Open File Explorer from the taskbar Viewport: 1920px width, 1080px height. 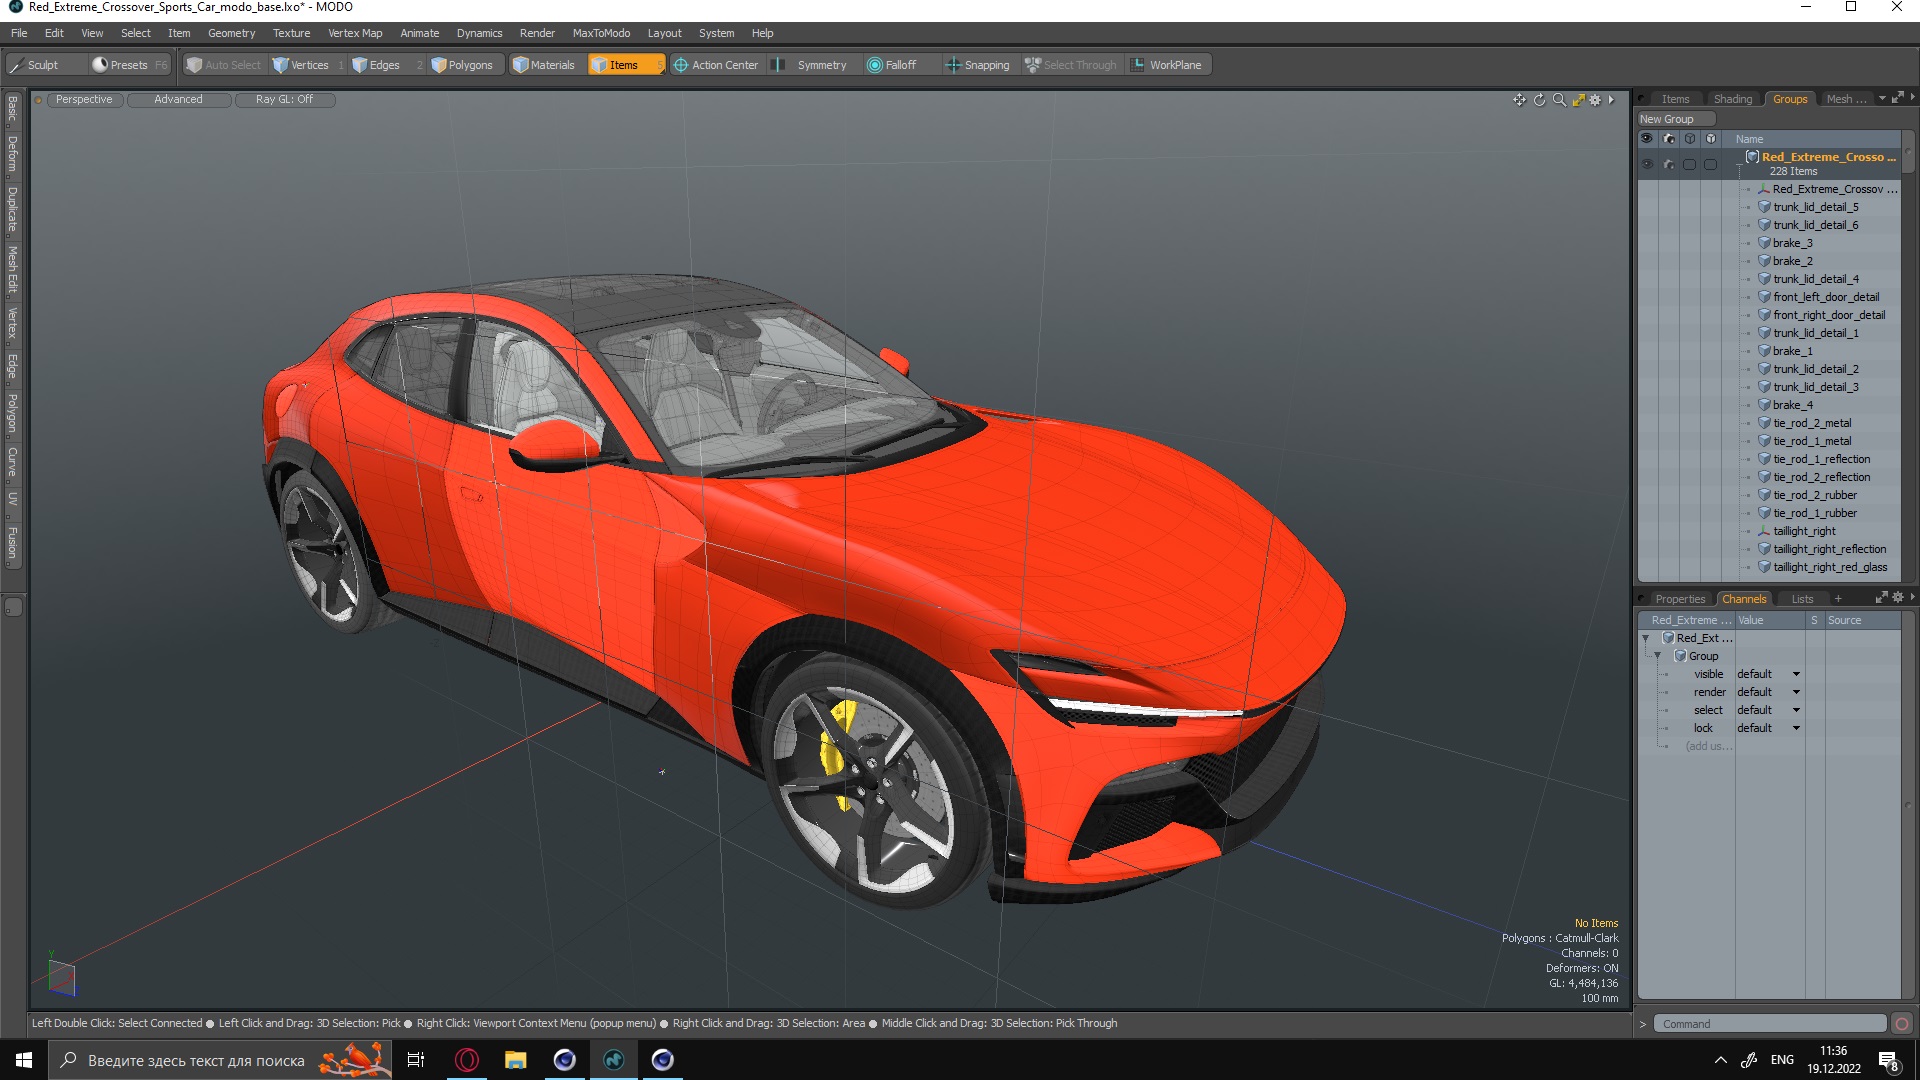click(515, 1060)
